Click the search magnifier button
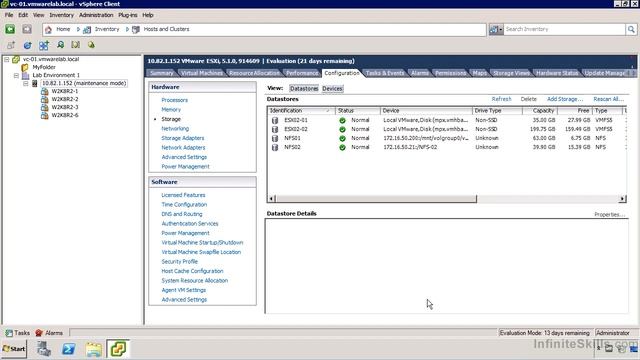 631,29
